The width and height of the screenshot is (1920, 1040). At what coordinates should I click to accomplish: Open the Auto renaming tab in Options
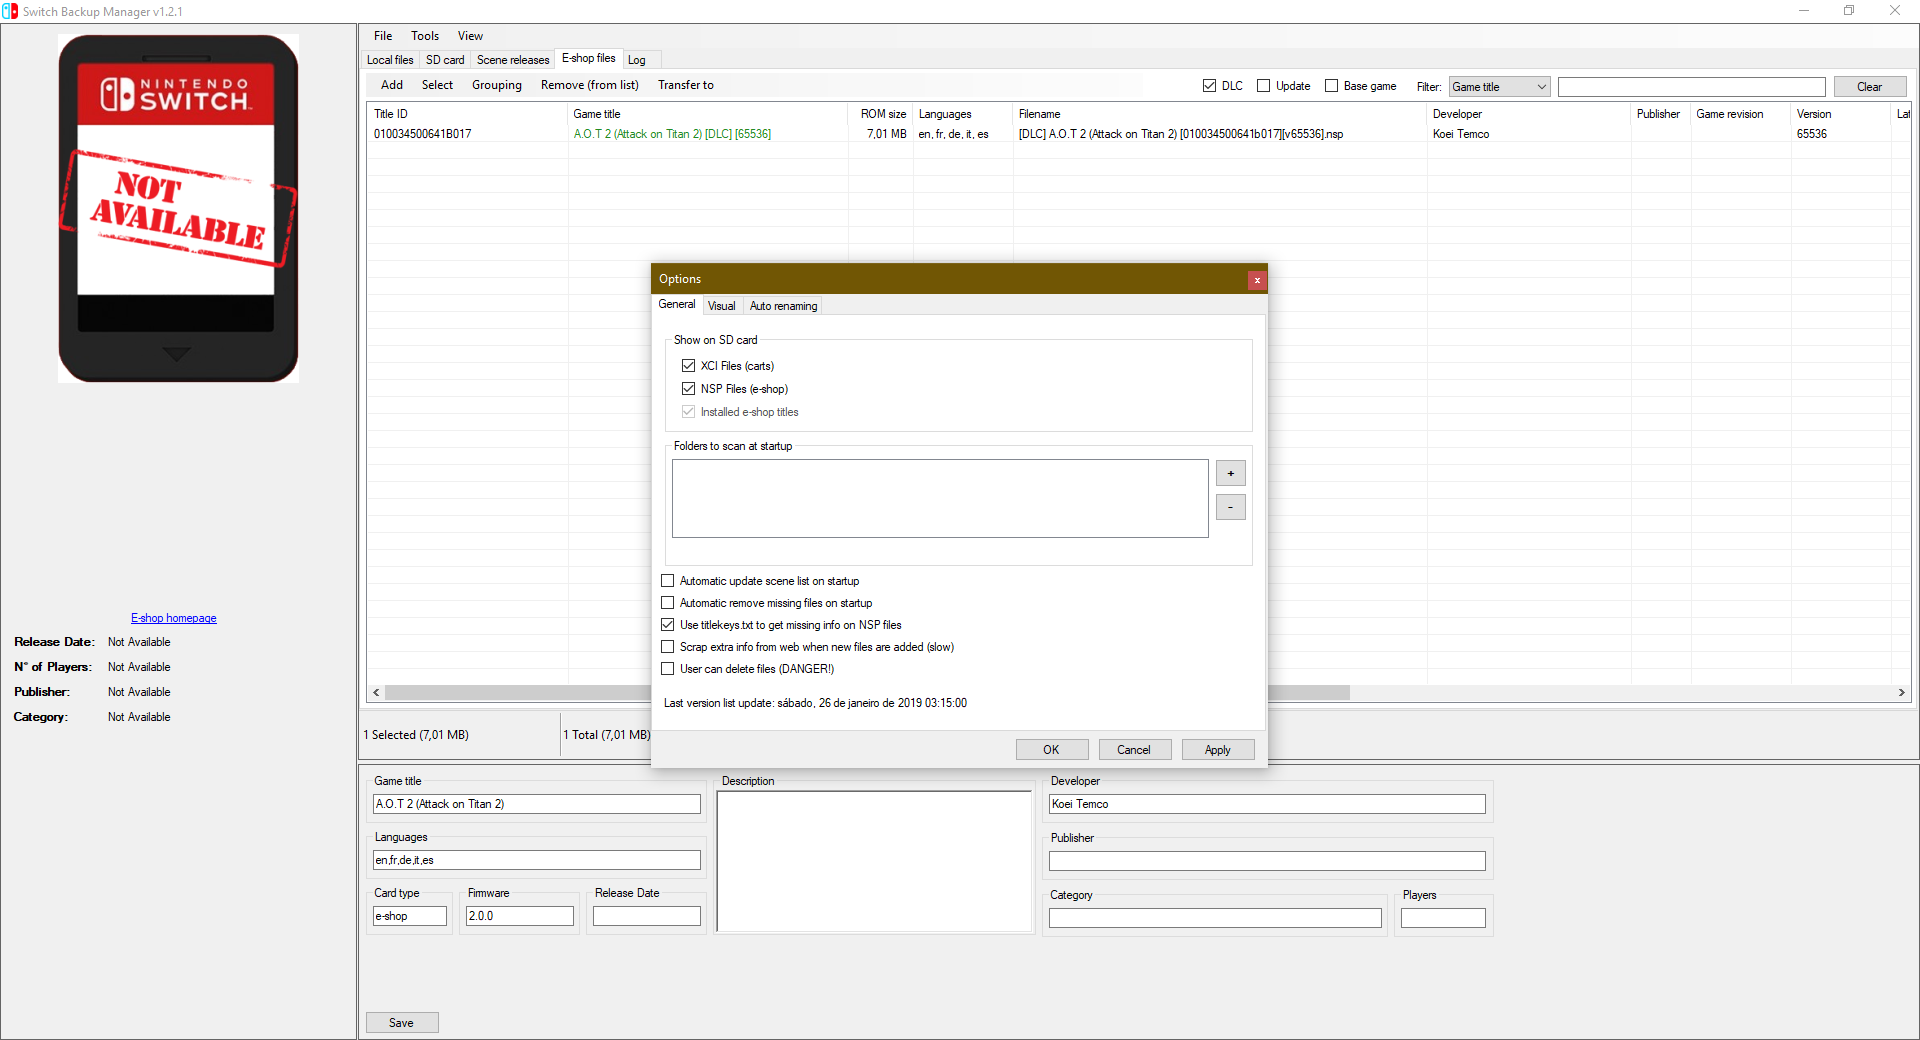tap(784, 306)
